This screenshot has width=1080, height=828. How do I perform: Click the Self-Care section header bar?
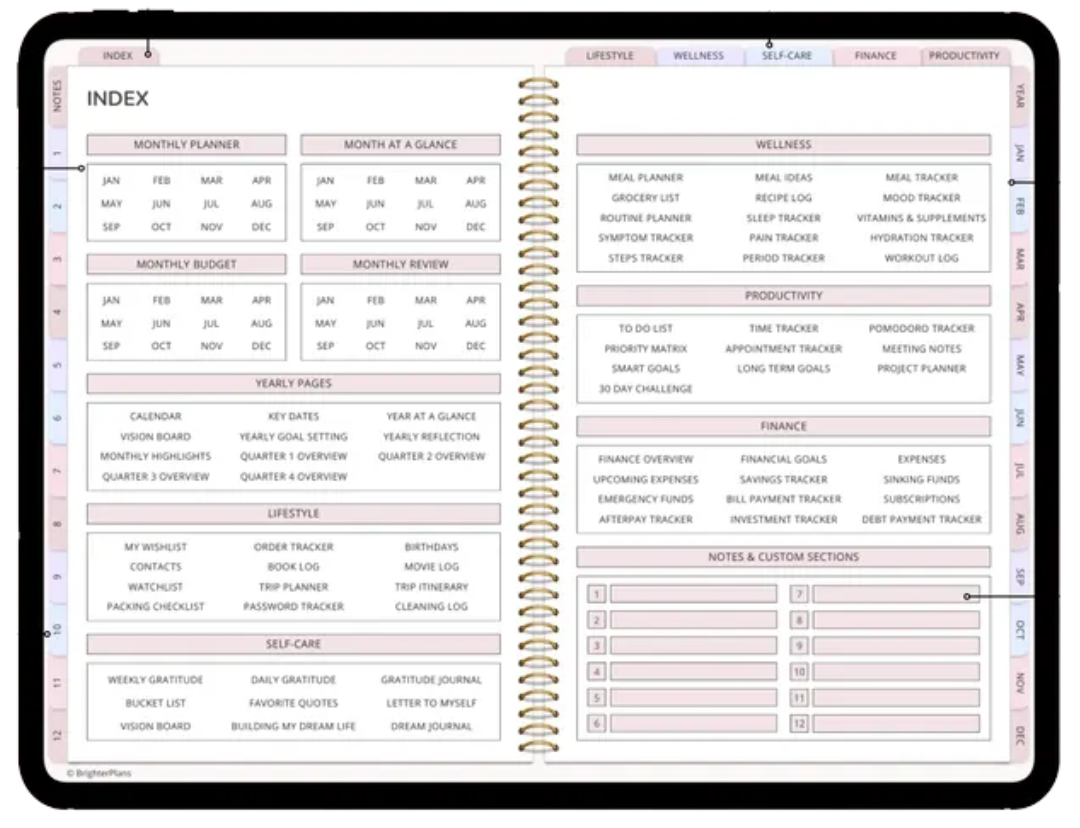(293, 645)
